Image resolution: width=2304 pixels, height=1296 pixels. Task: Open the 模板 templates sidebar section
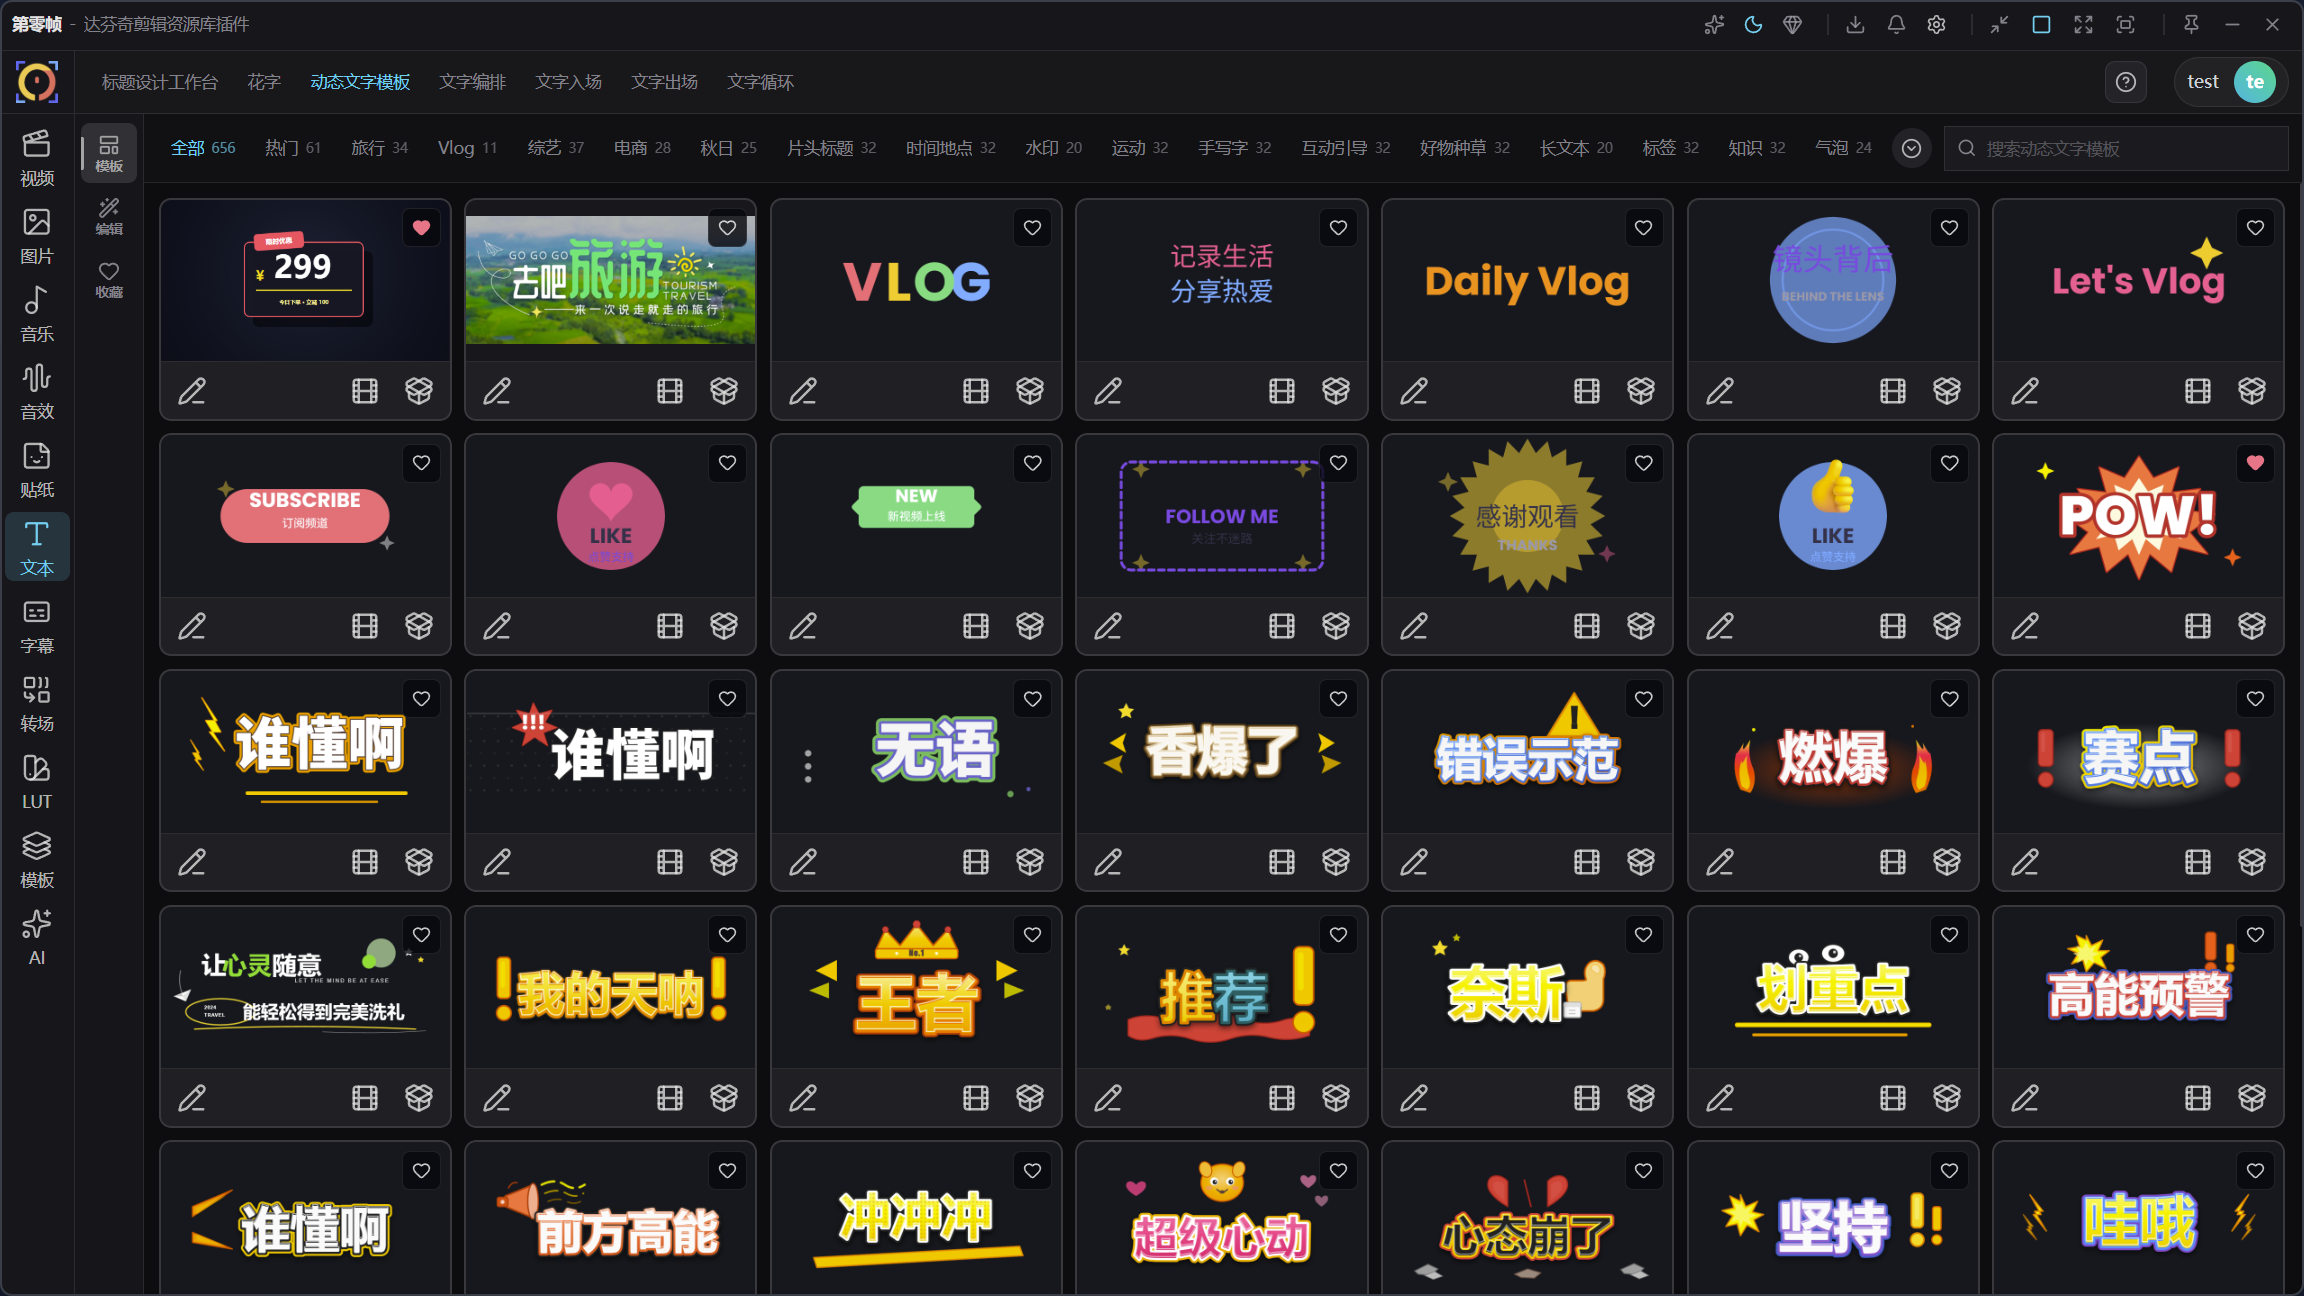[37, 860]
